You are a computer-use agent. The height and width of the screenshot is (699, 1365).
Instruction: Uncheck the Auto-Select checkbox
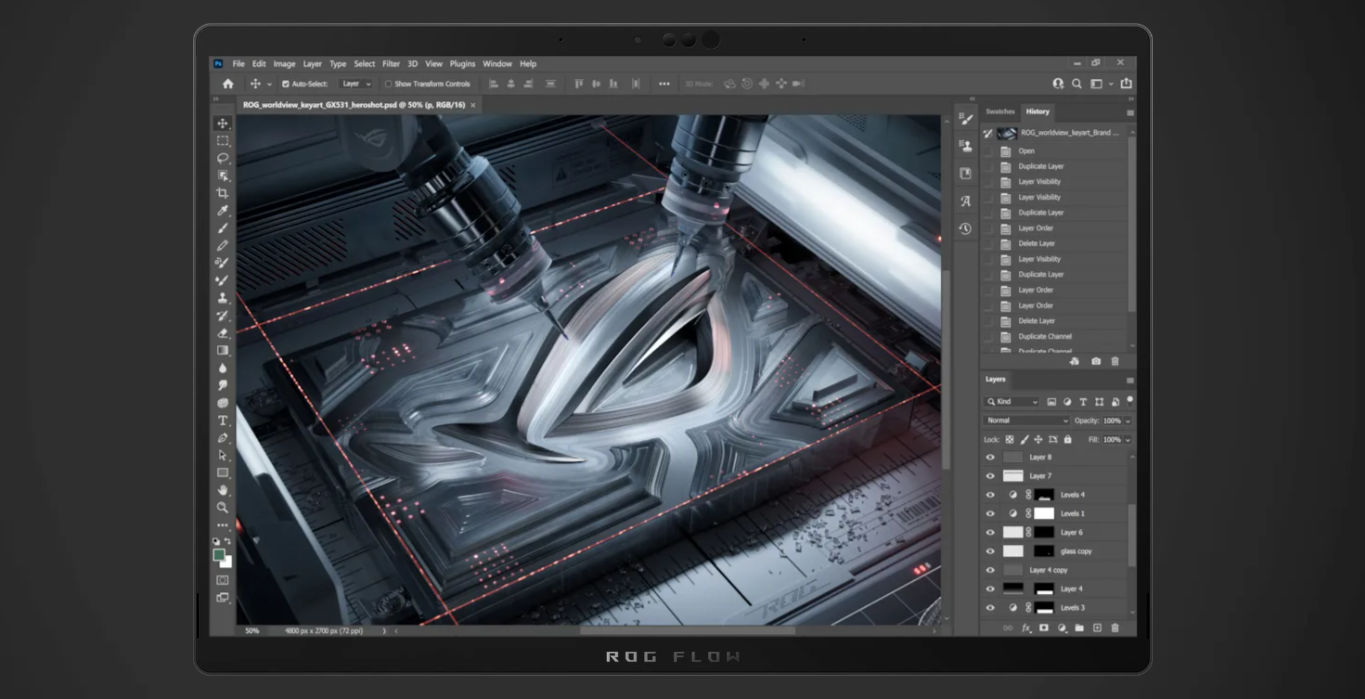[x=286, y=84]
